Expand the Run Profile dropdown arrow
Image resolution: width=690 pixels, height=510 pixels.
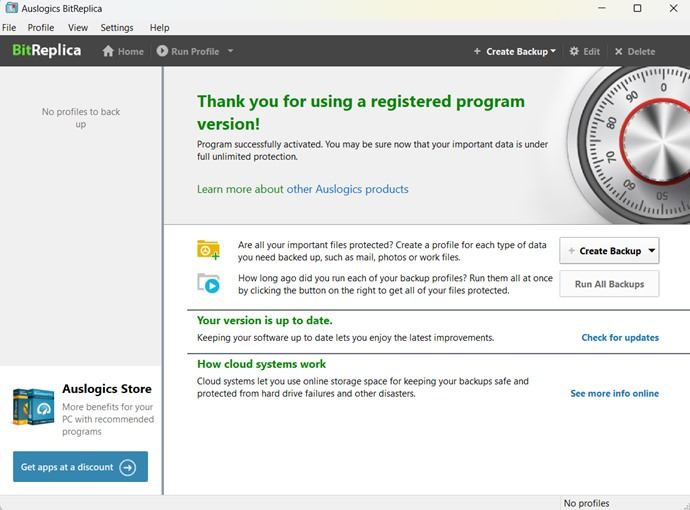pyautogui.click(x=231, y=51)
